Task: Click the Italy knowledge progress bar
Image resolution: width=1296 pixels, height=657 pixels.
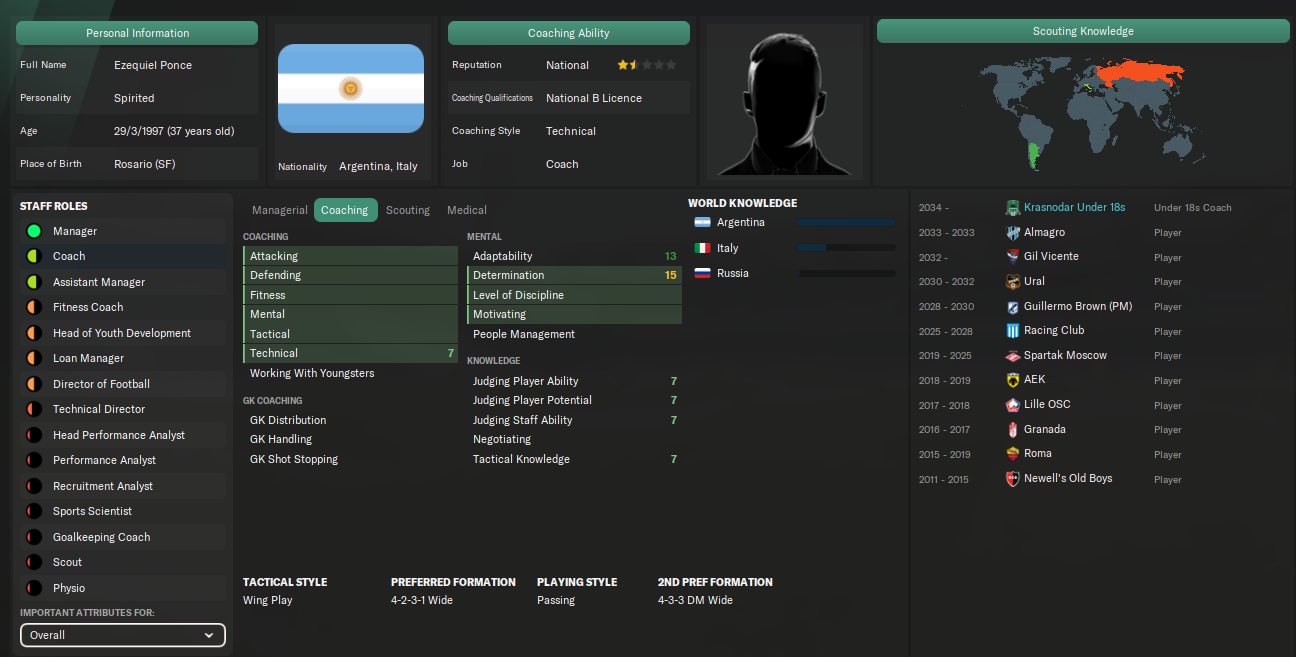Action: tap(847, 248)
